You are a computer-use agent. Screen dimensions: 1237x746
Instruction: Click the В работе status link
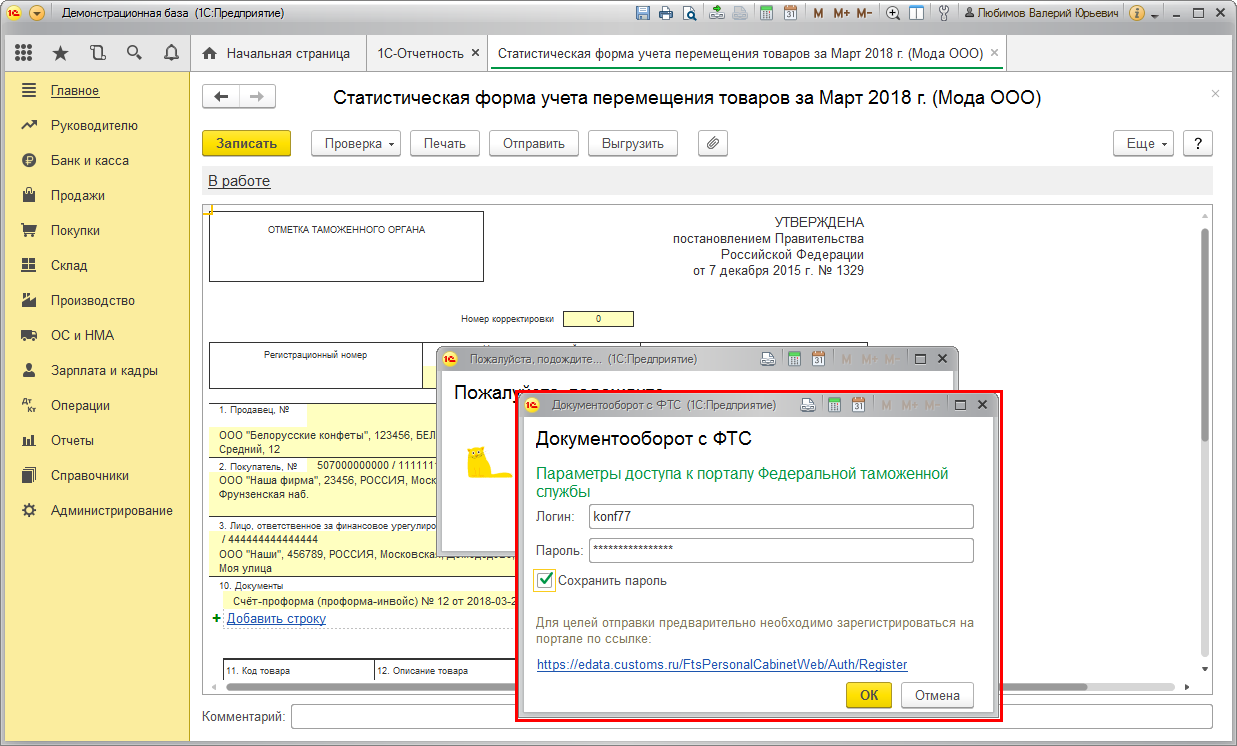[239, 181]
